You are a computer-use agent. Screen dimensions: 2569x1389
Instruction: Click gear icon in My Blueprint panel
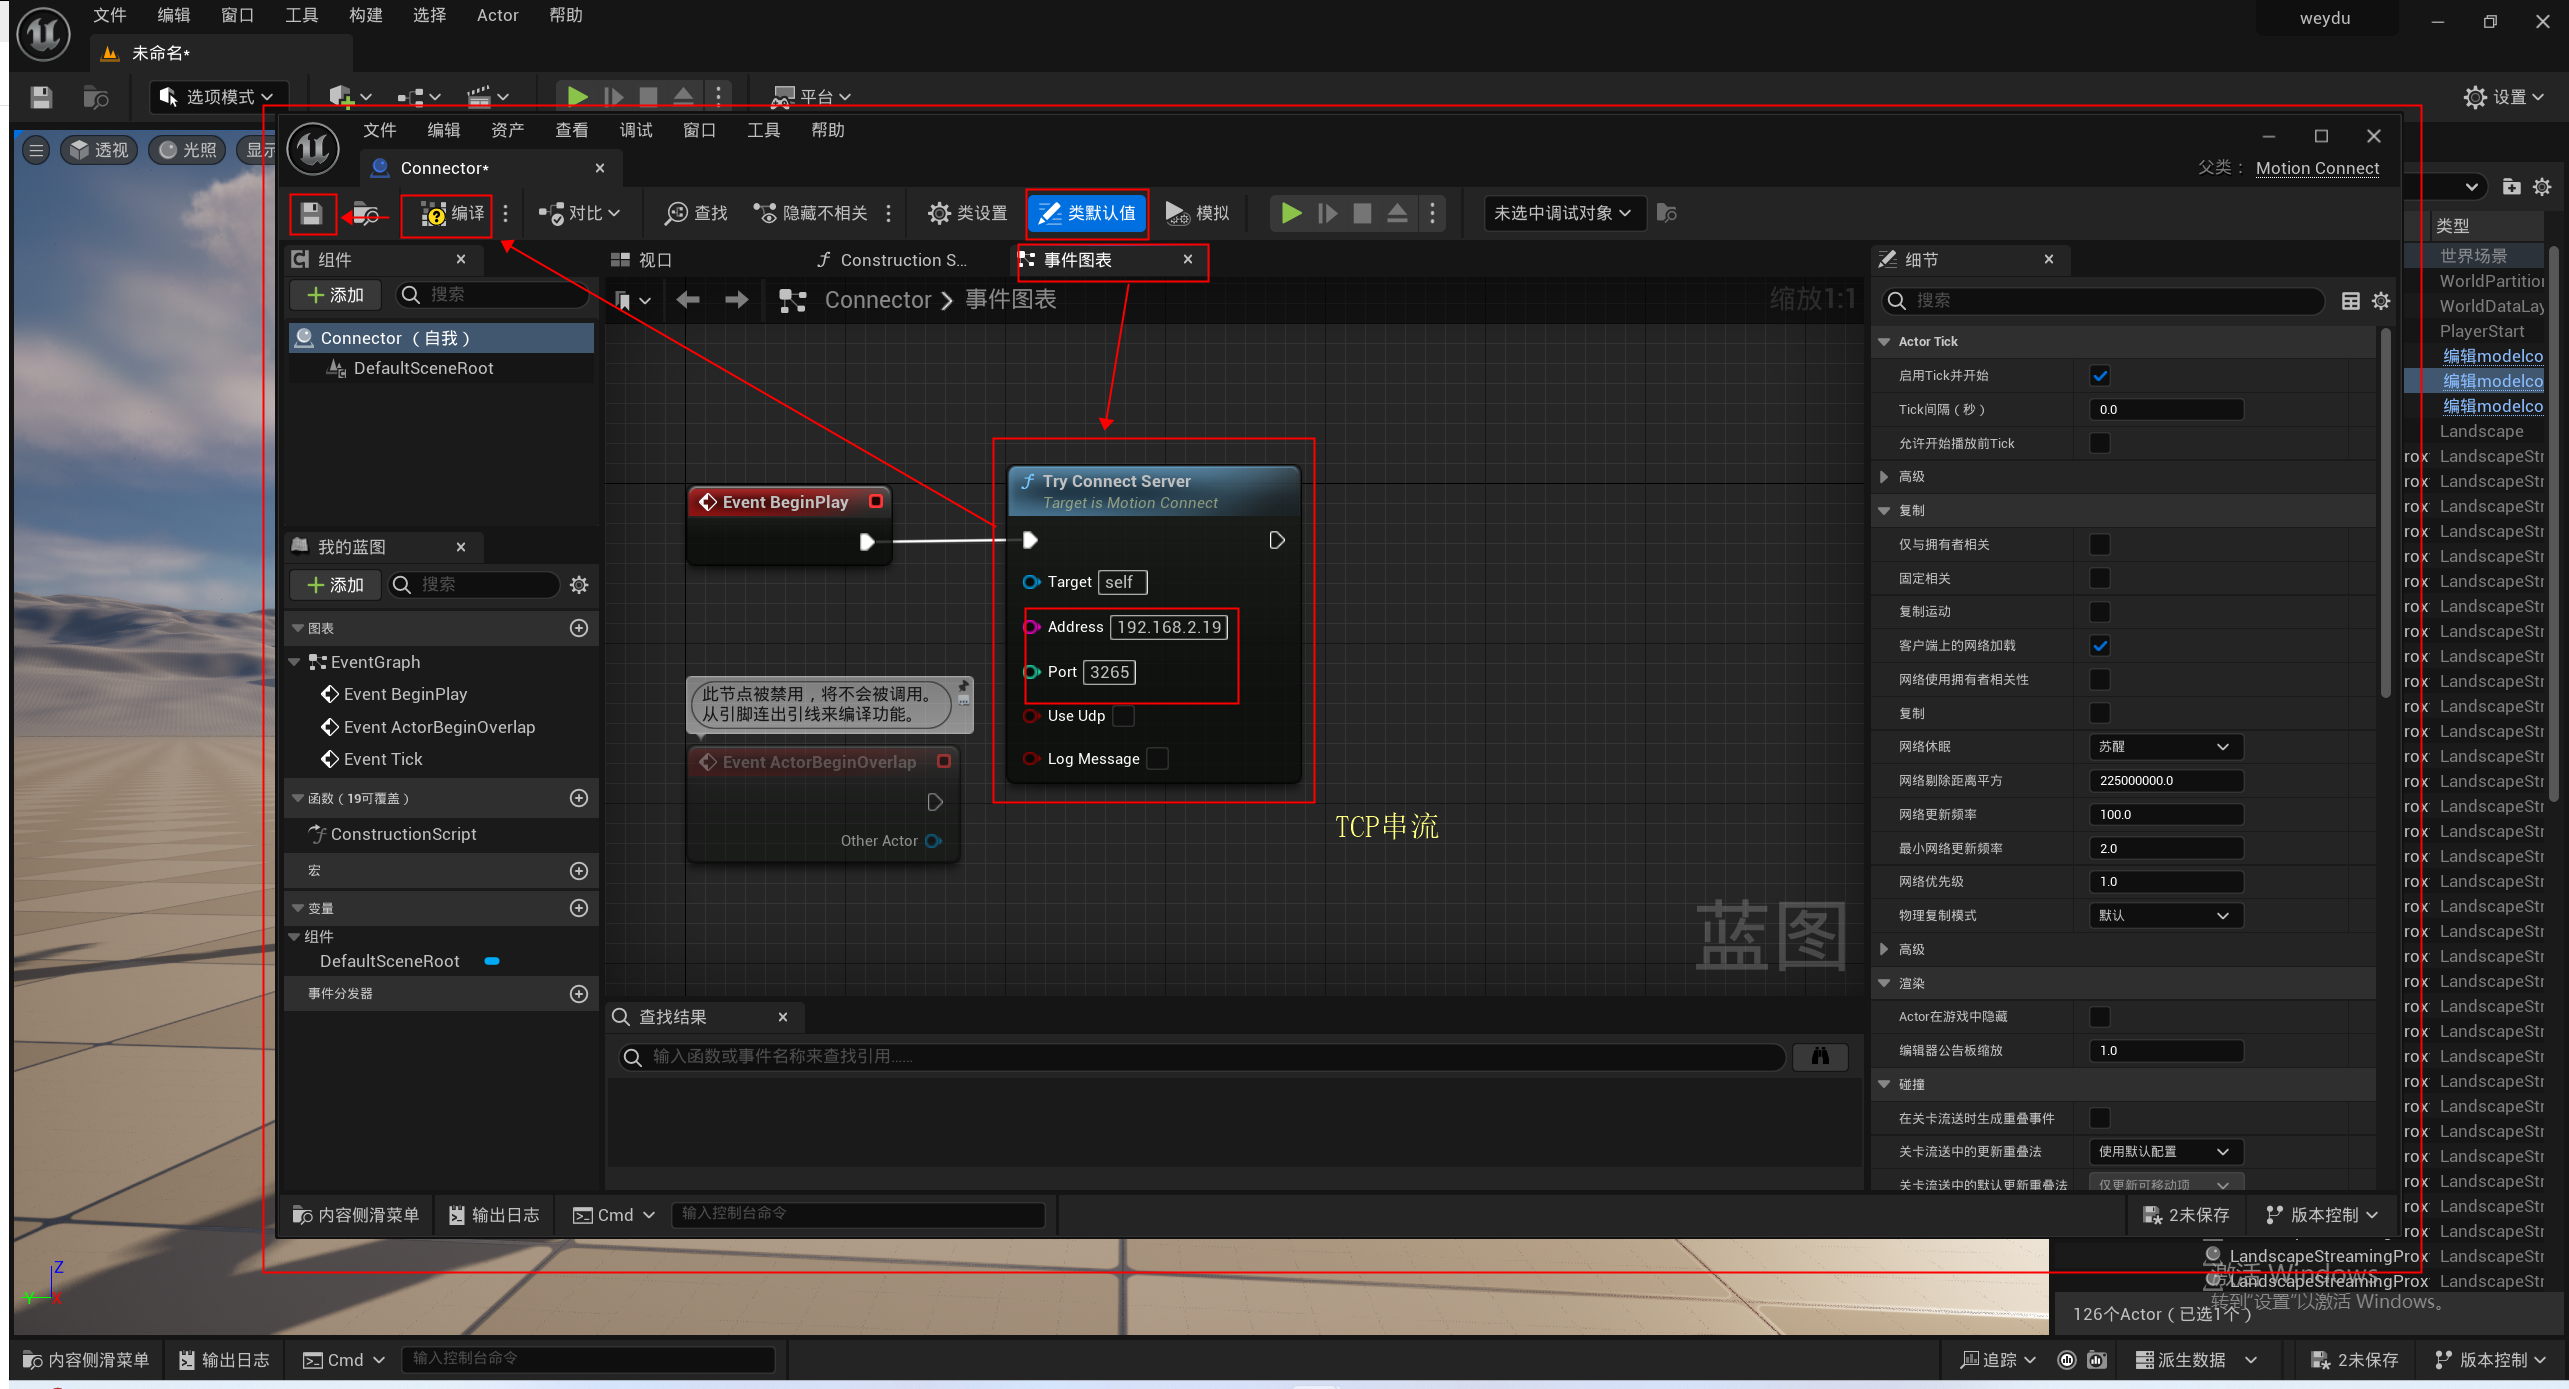click(x=579, y=585)
